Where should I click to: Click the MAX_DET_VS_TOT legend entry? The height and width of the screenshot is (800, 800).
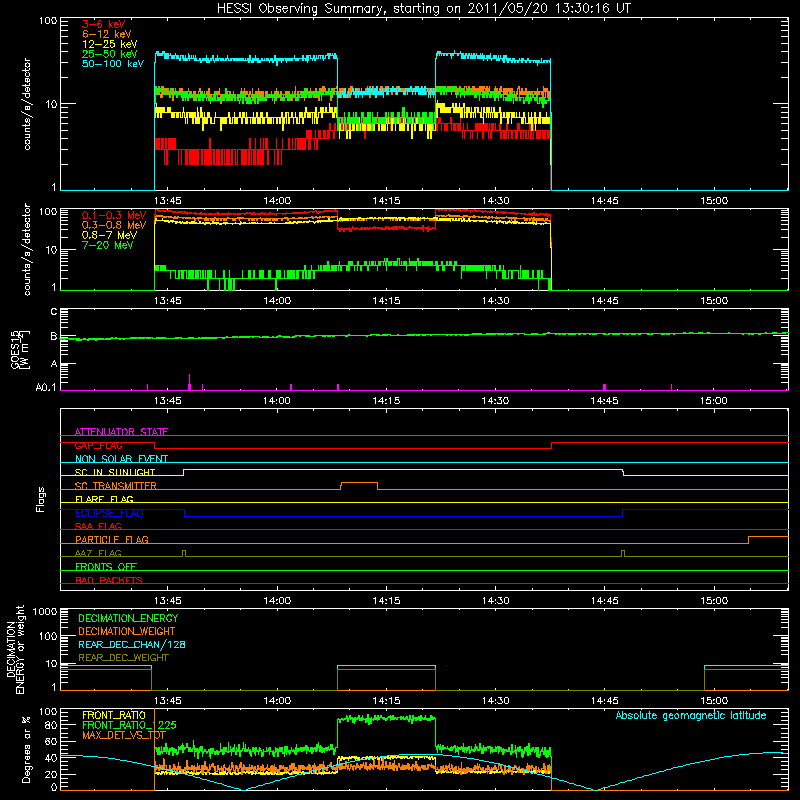(x=123, y=735)
